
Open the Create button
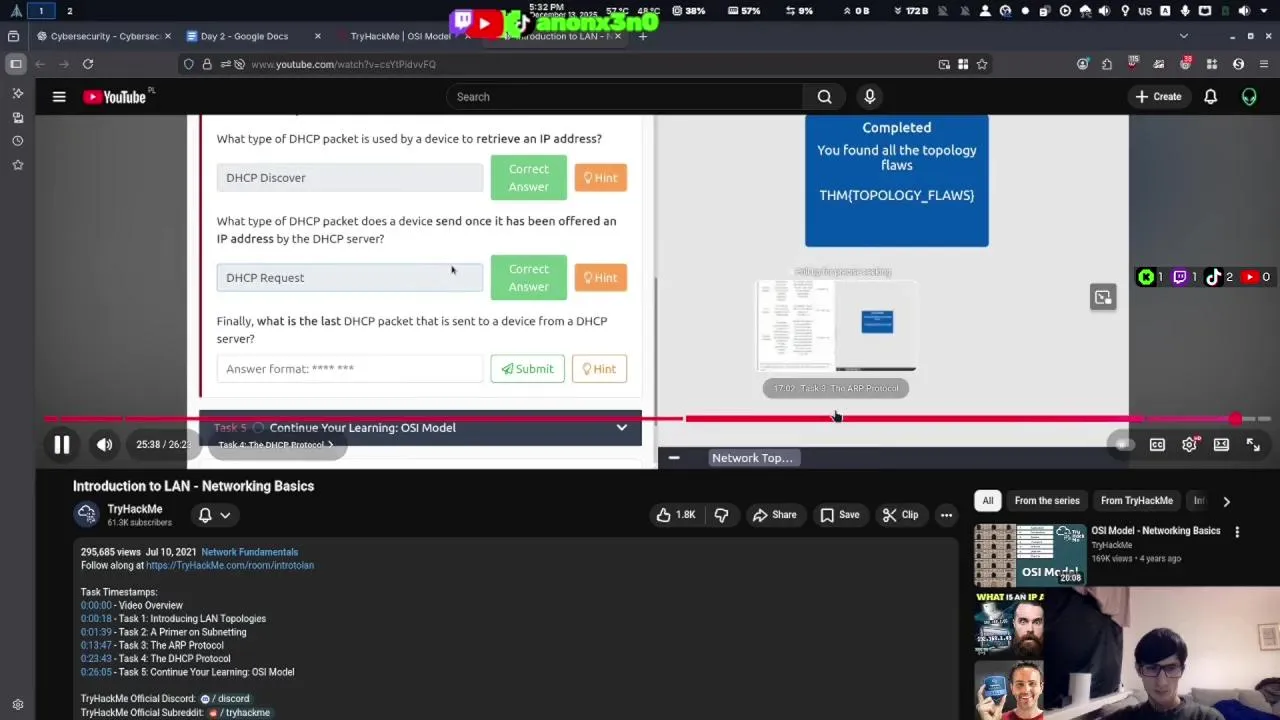[x=1158, y=97]
